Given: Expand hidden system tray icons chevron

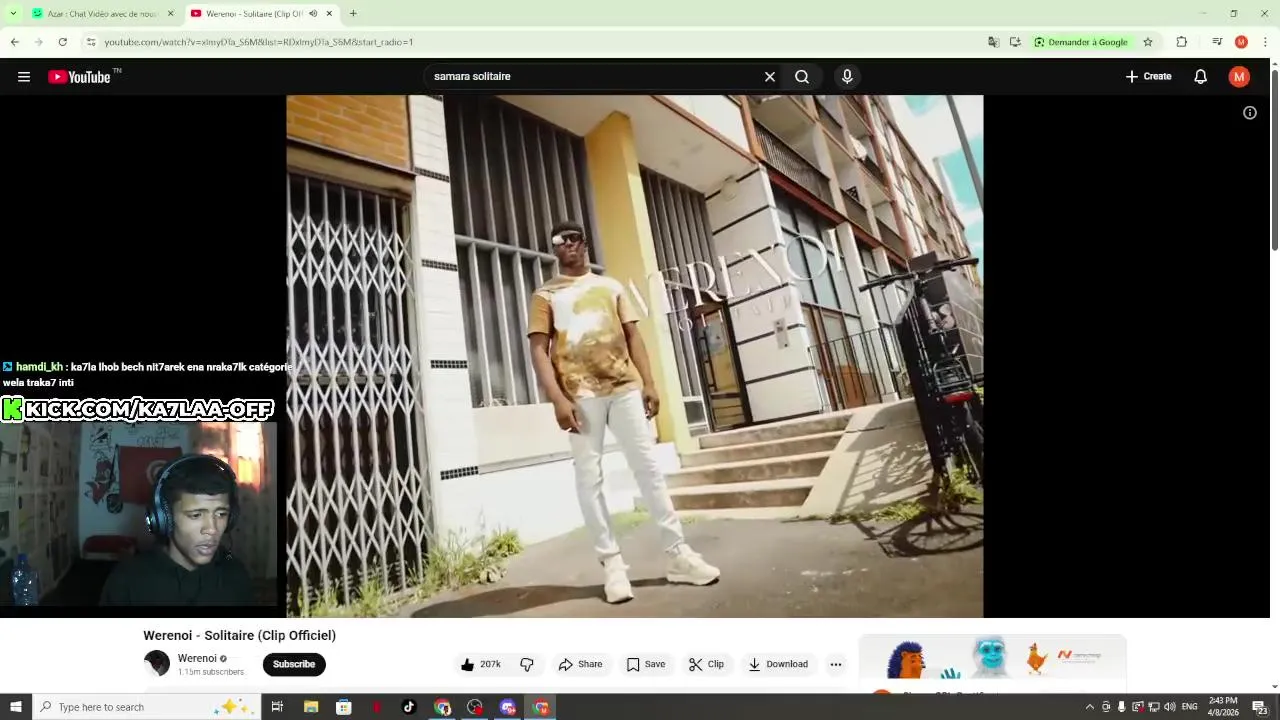Looking at the screenshot, I should [1090, 707].
